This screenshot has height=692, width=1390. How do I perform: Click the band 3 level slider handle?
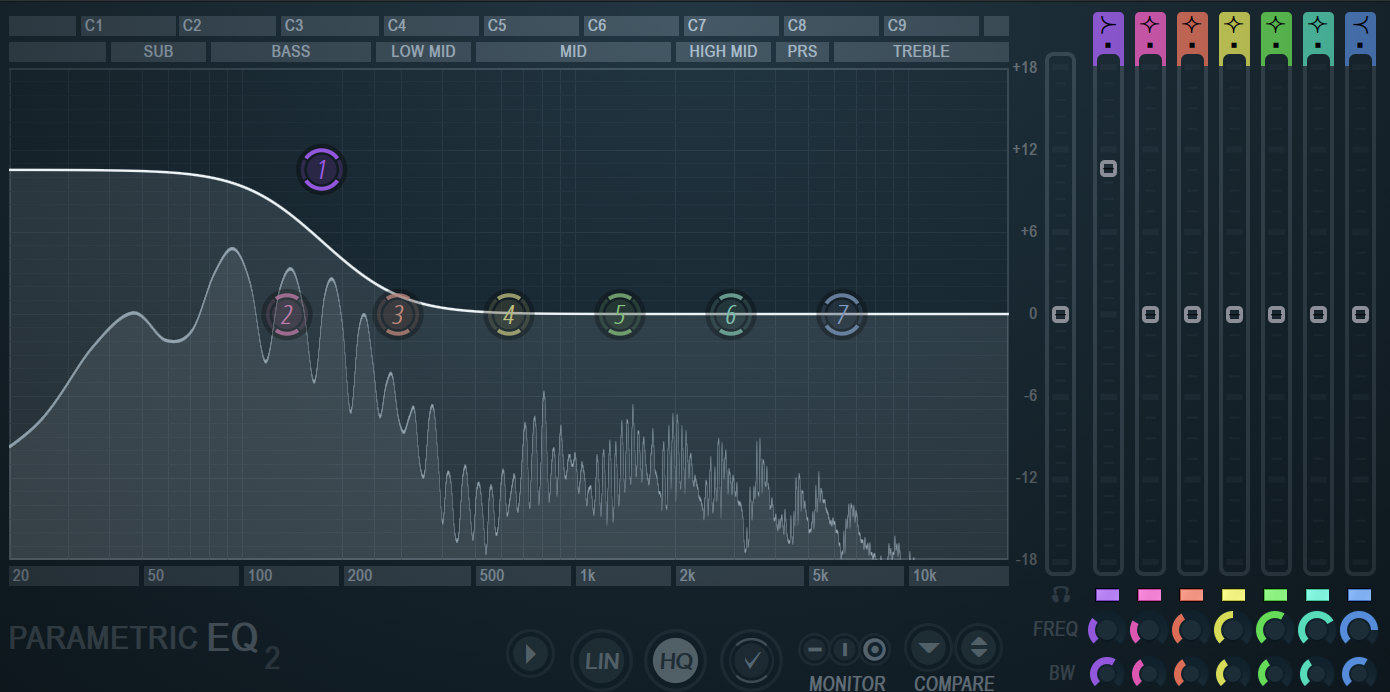(x=1192, y=314)
